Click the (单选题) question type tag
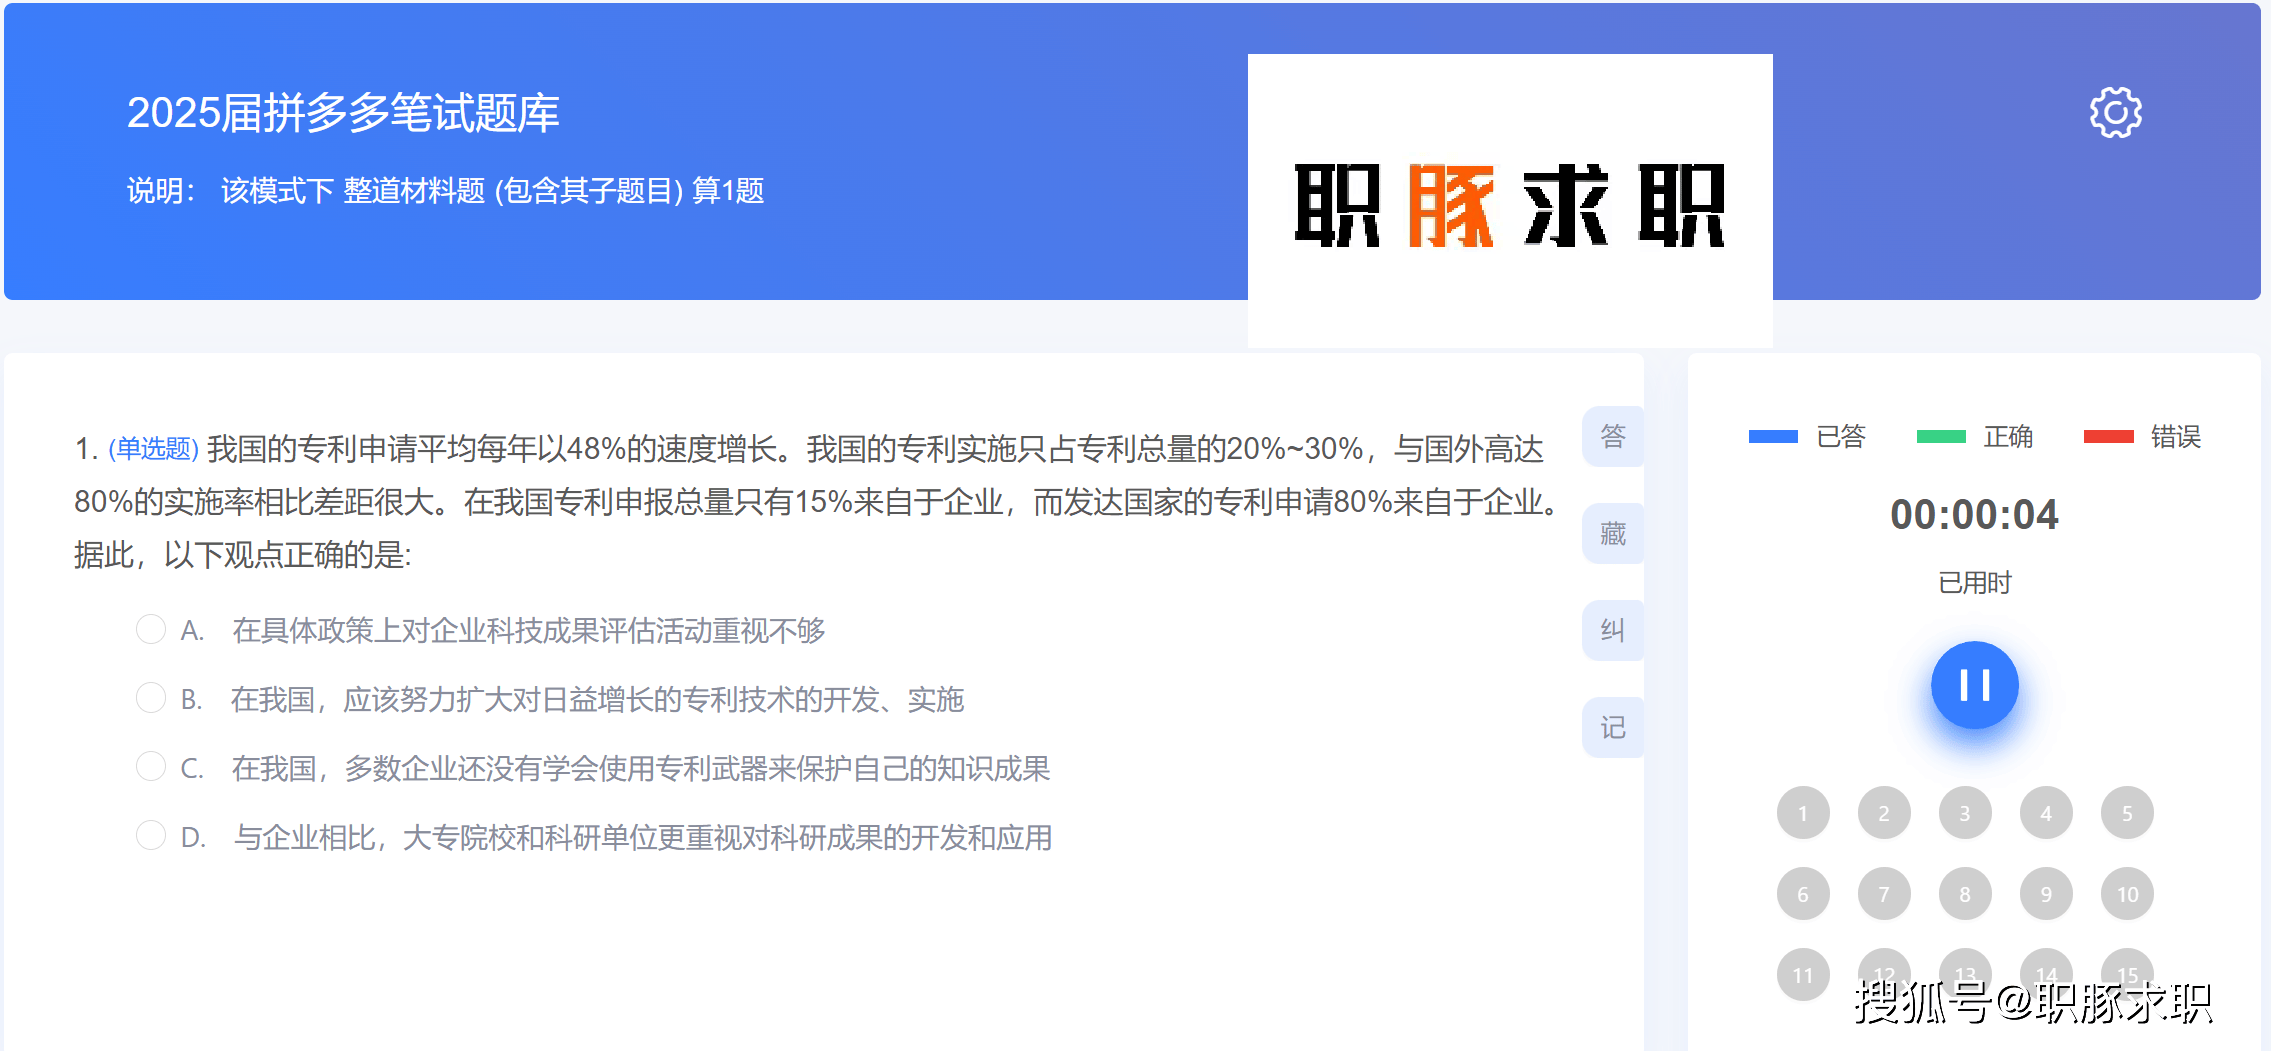 pos(154,448)
